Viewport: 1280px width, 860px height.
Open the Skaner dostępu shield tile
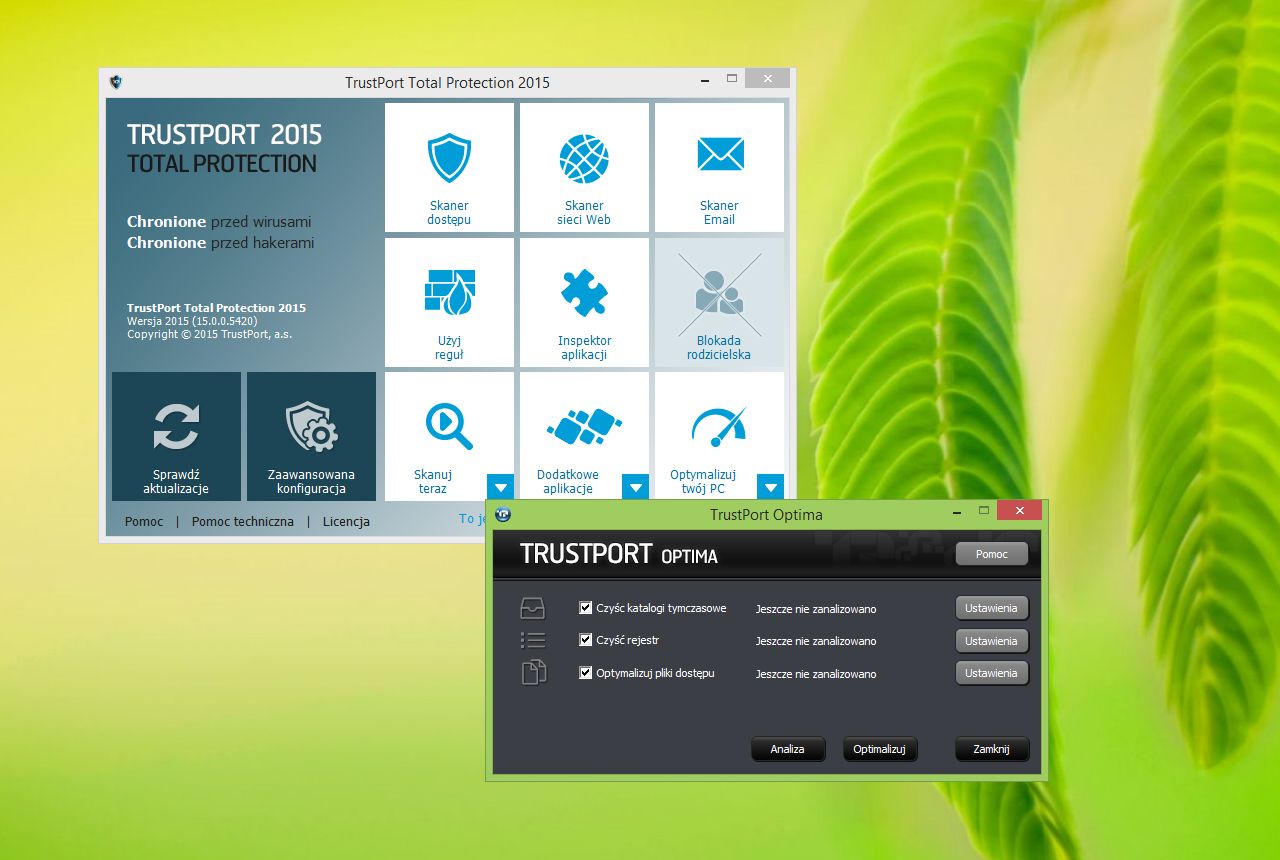coord(449,167)
